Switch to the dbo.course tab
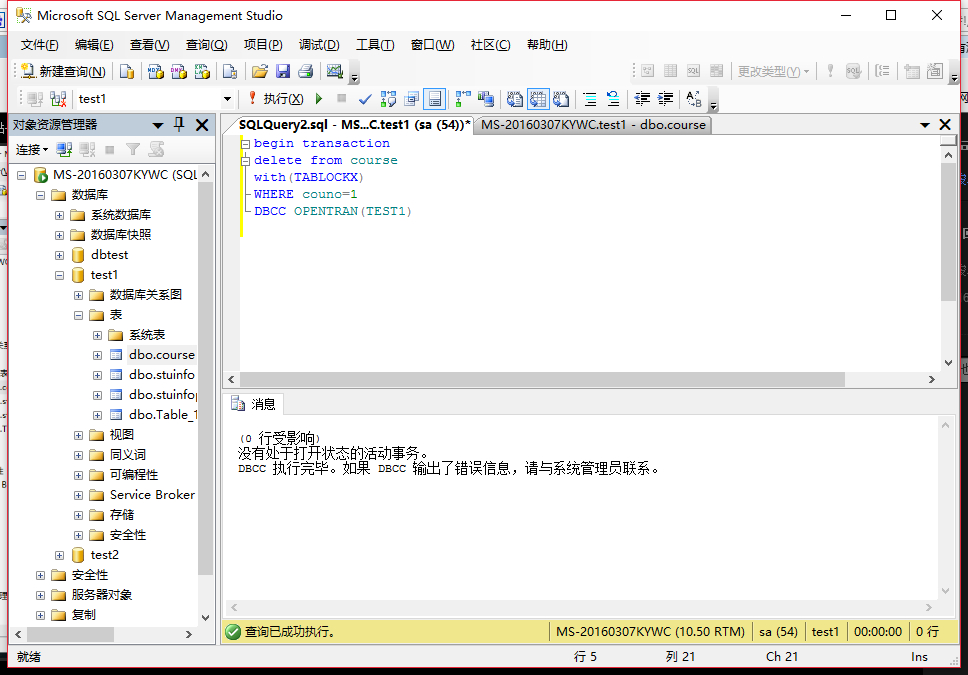The image size is (968, 675). (592, 125)
